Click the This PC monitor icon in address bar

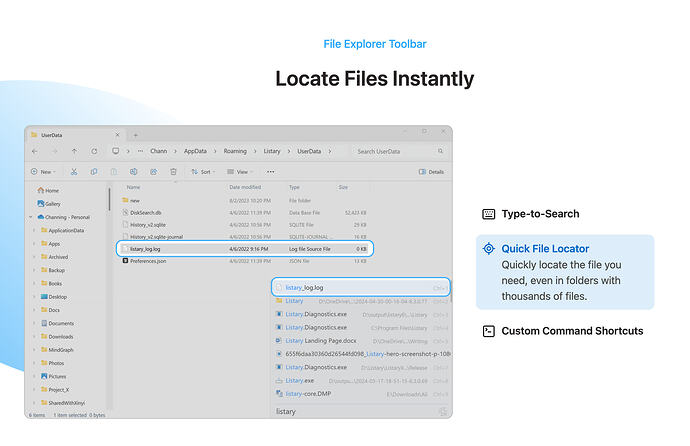click(115, 151)
